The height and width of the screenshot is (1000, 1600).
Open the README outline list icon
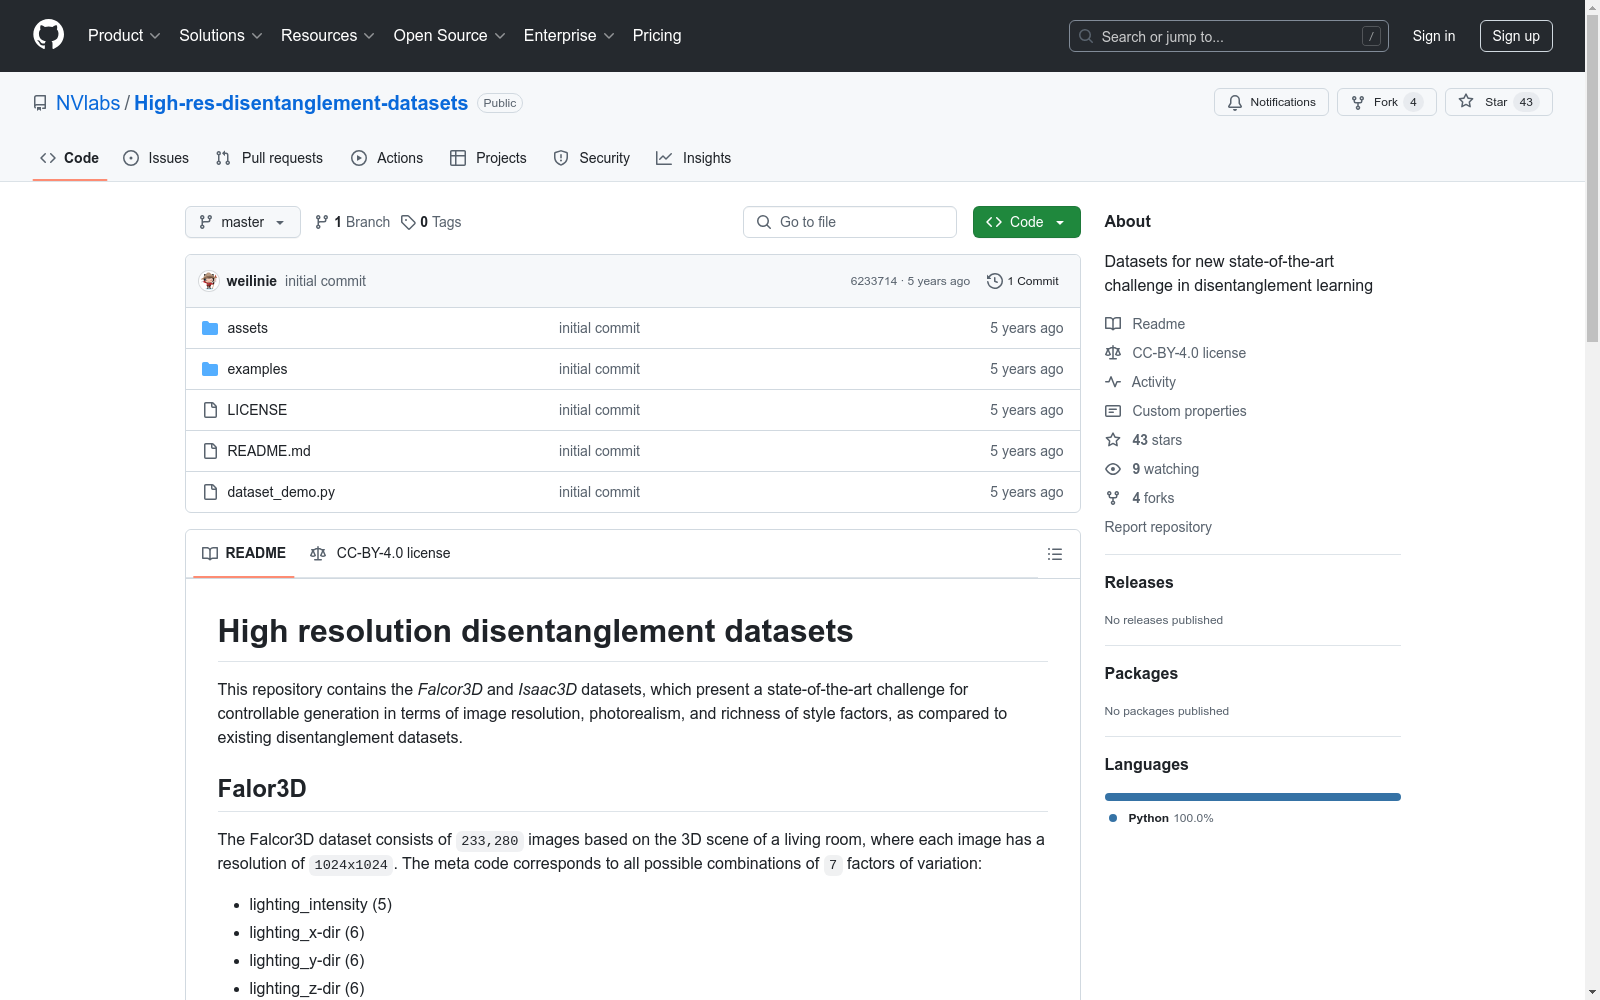point(1055,554)
